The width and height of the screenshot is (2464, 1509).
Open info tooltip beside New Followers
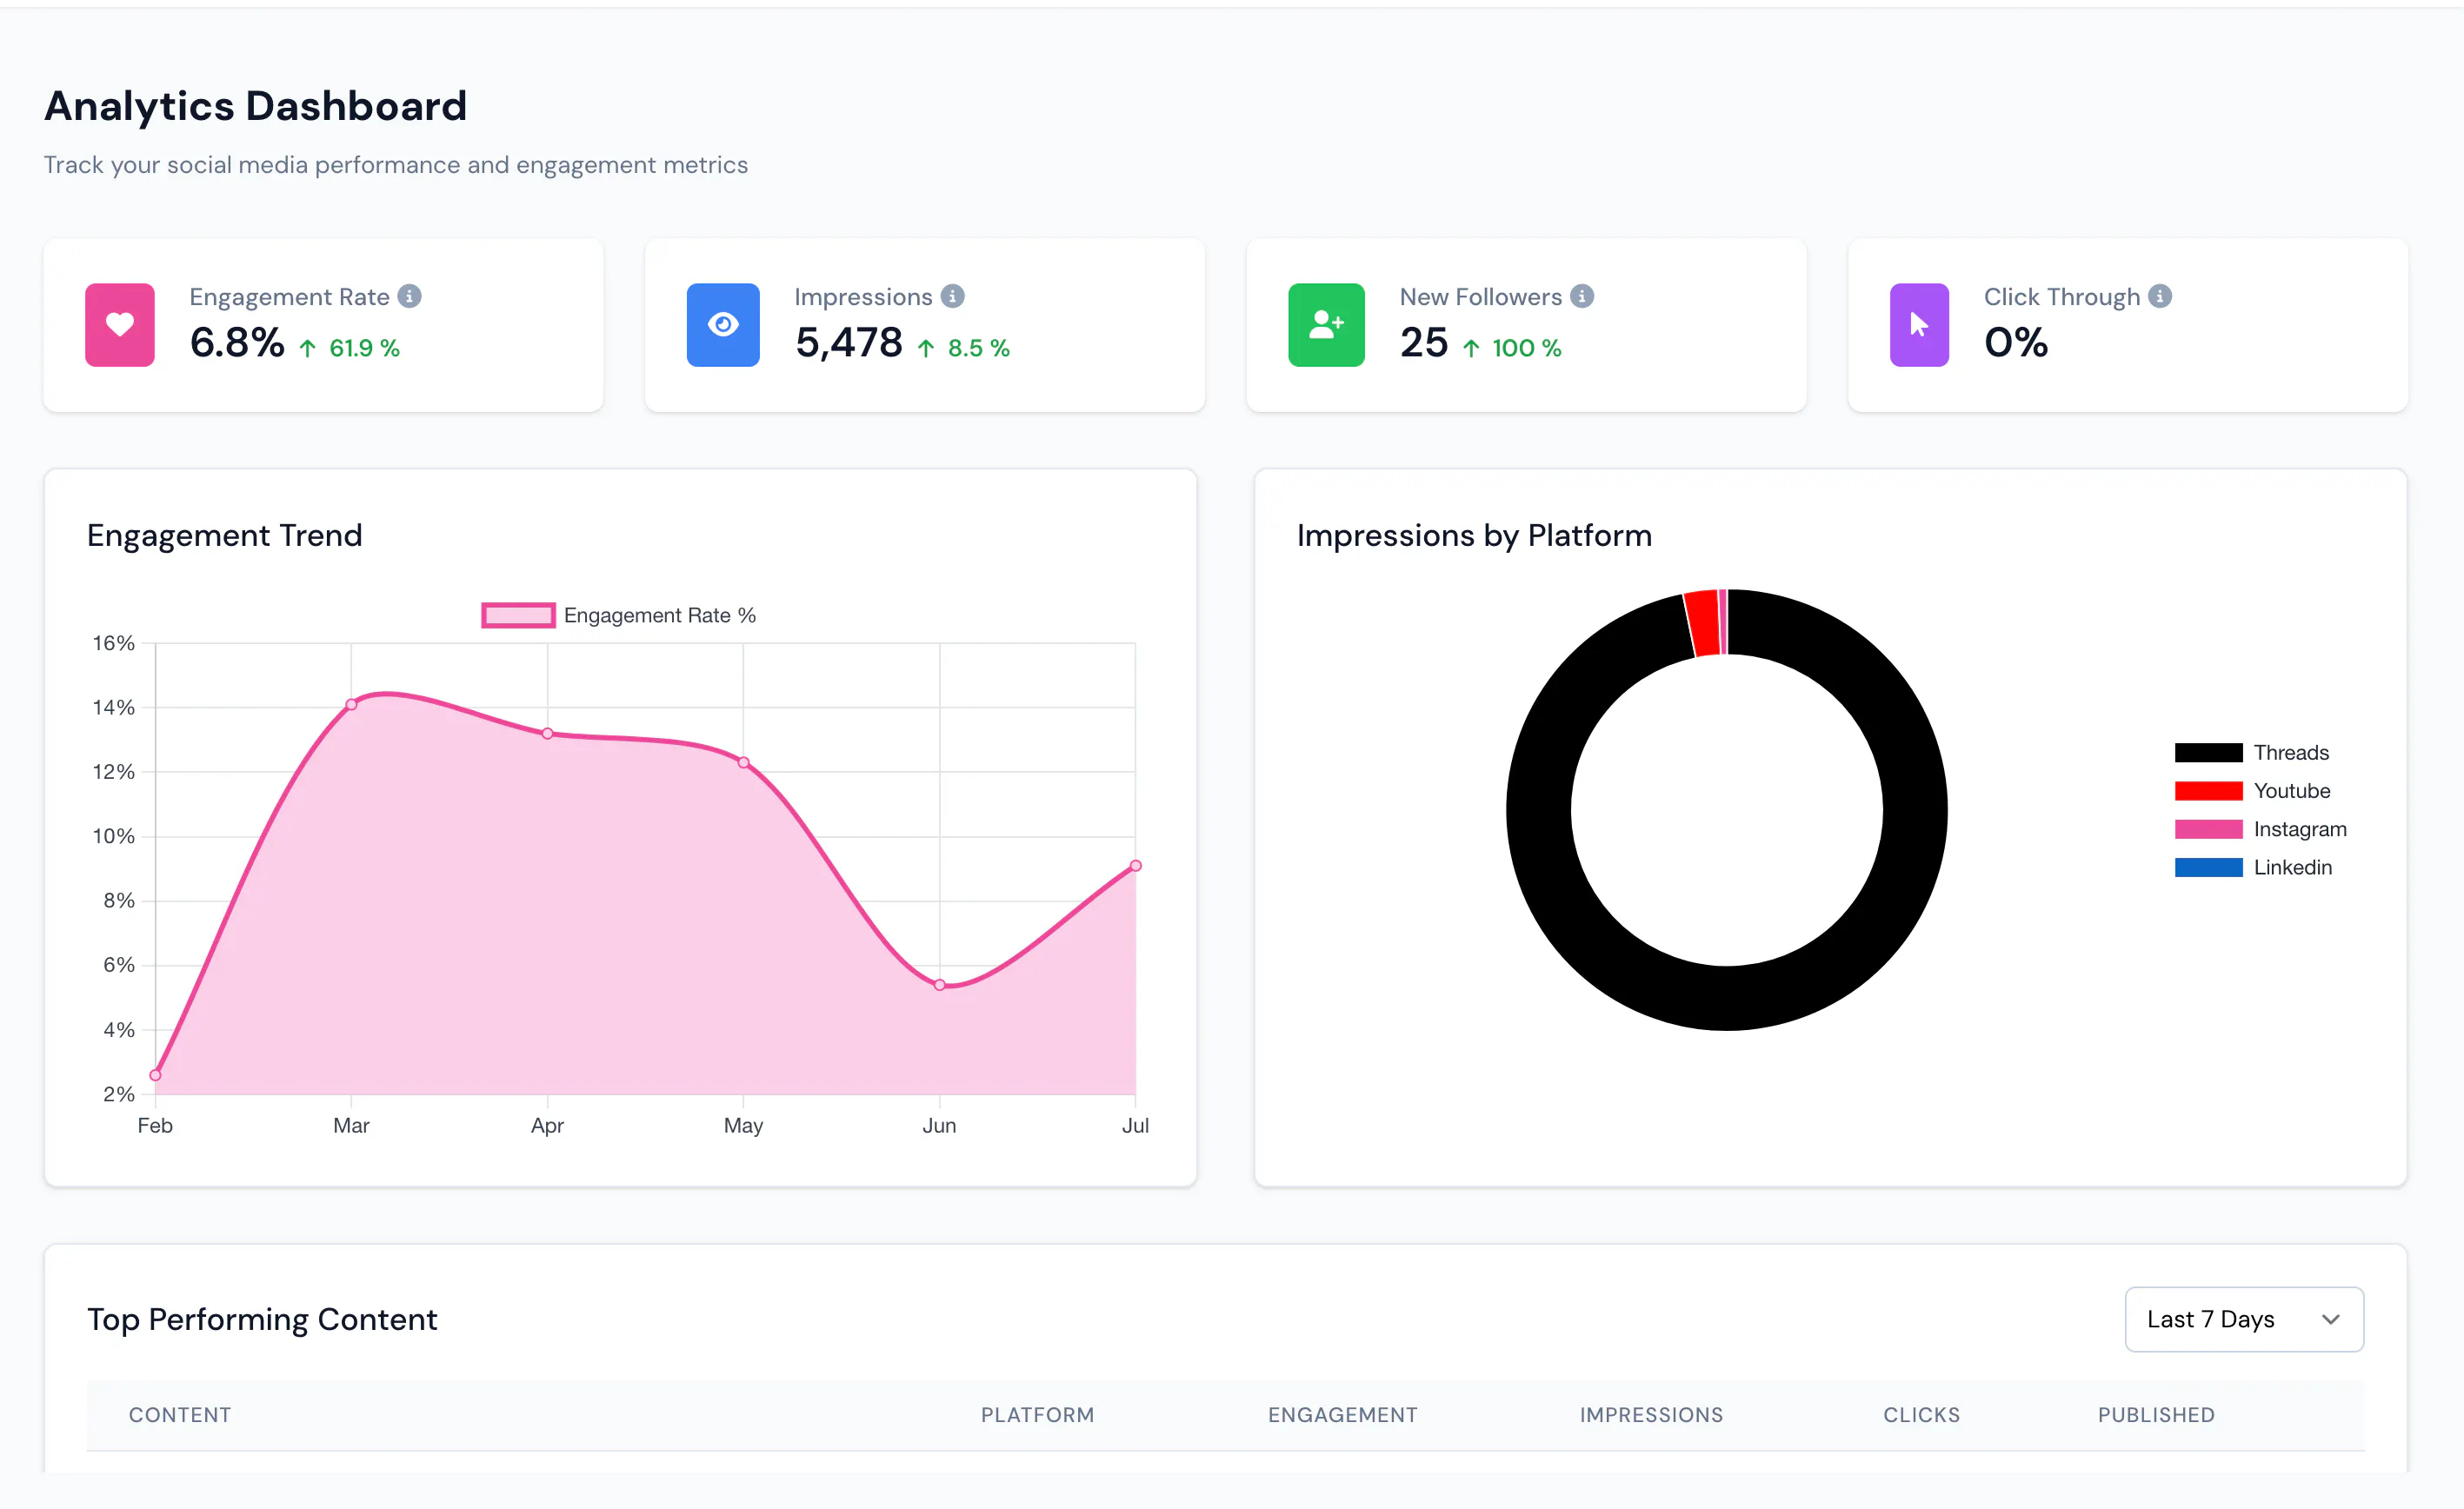coord(1582,296)
